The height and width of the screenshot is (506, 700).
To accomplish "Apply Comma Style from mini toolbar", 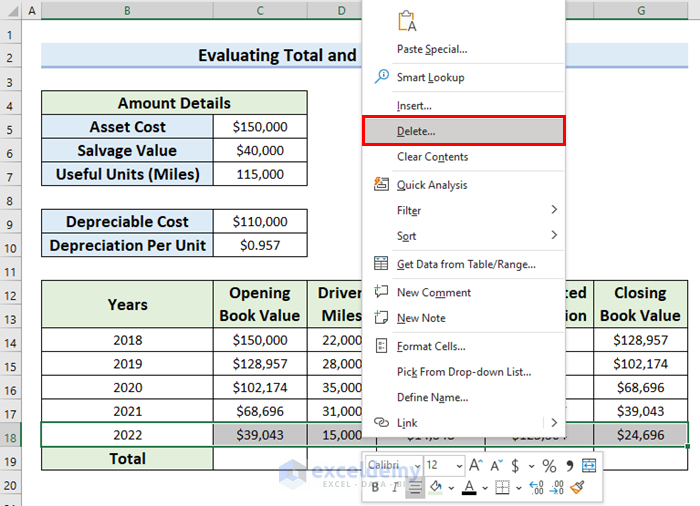I will click(569, 466).
